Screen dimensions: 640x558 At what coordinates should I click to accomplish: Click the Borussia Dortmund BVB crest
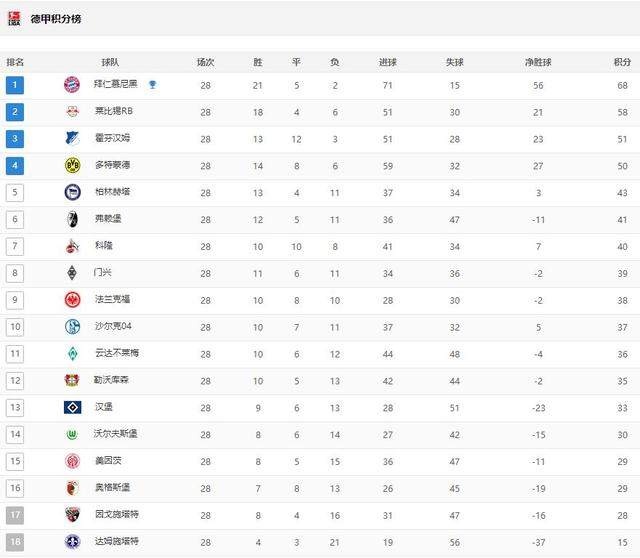(72, 165)
